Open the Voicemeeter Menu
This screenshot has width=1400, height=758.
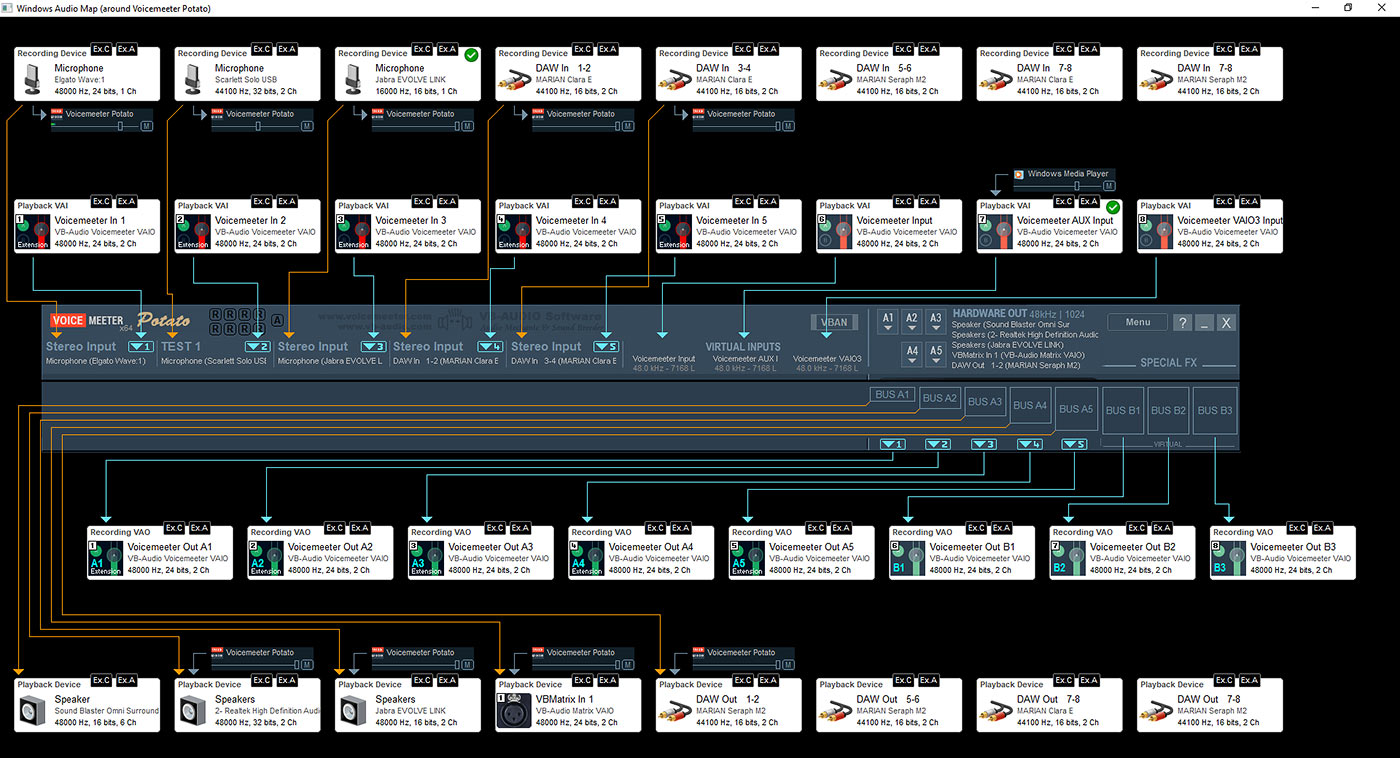1138,322
